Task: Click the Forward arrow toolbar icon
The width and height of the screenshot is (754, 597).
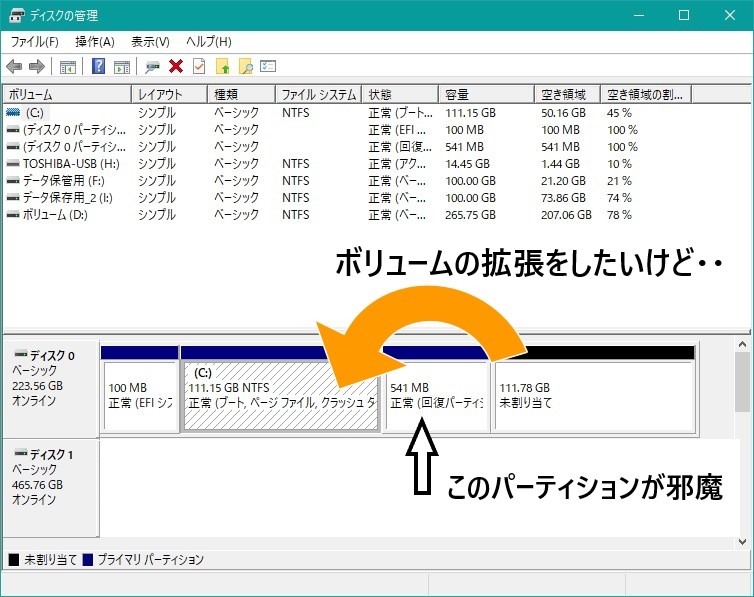Action: pyautogui.click(x=37, y=66)
